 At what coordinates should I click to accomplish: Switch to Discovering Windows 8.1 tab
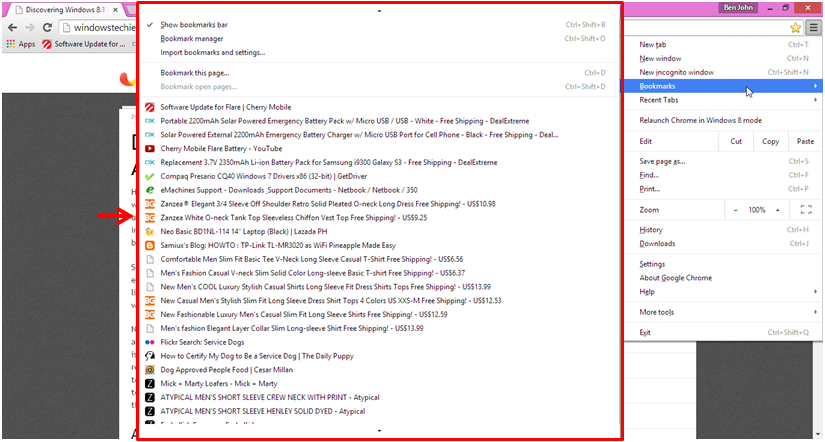(x=66, y=9)
